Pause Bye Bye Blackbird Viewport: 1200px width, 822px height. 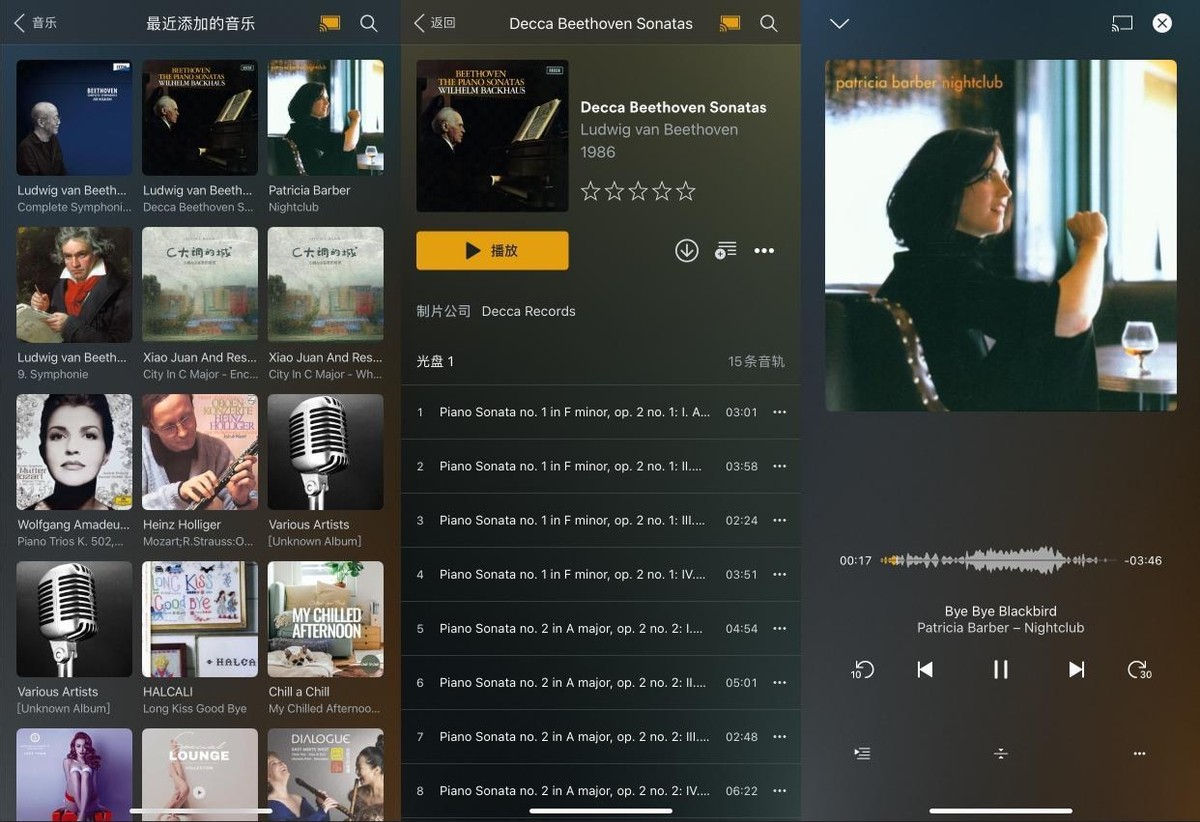click(1000, 670)
